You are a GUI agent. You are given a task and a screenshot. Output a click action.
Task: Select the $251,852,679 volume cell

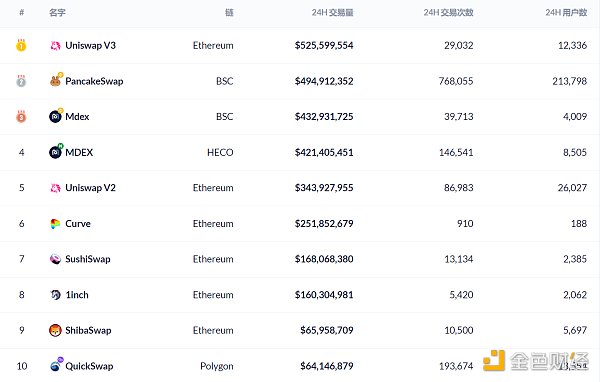[324, 224]
